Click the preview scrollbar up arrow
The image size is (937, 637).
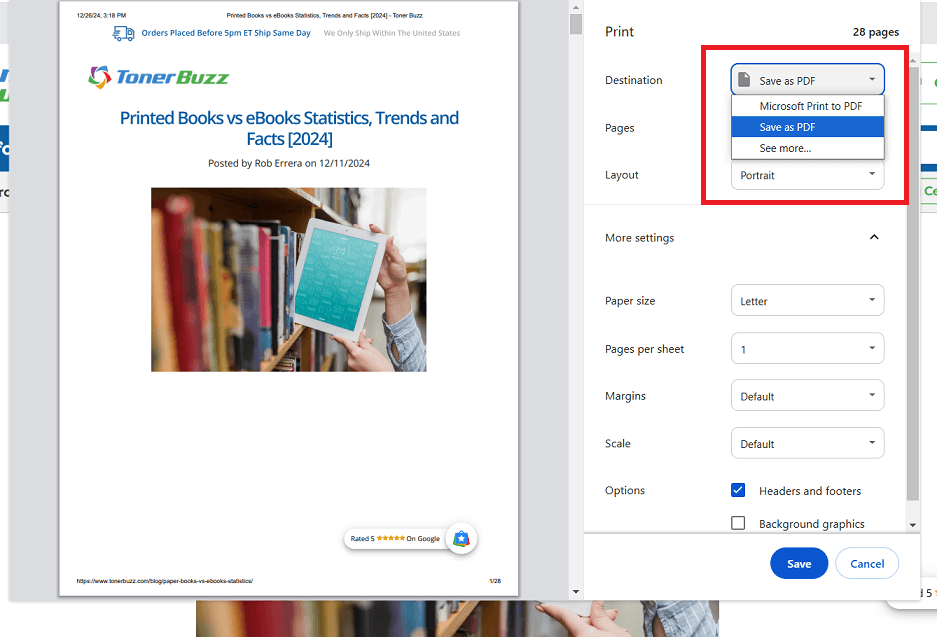pos(575,9)
